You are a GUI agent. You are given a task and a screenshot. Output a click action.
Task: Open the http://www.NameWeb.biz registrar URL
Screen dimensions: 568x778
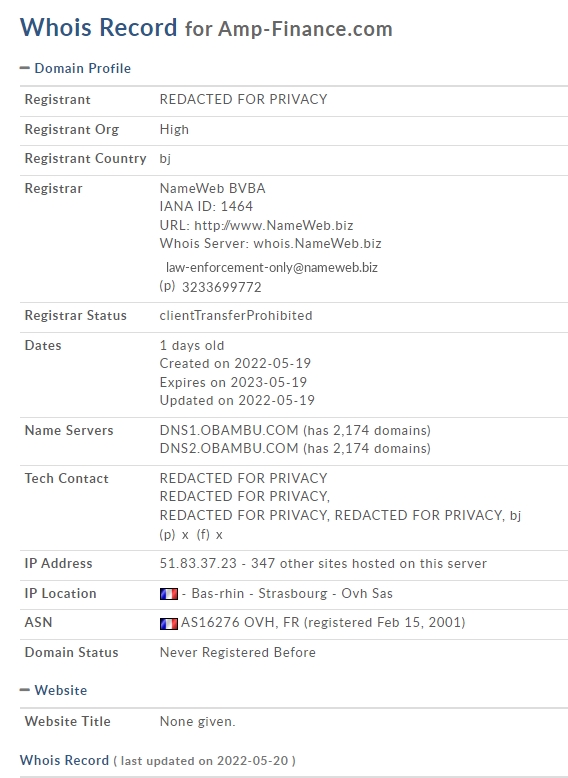274,225
